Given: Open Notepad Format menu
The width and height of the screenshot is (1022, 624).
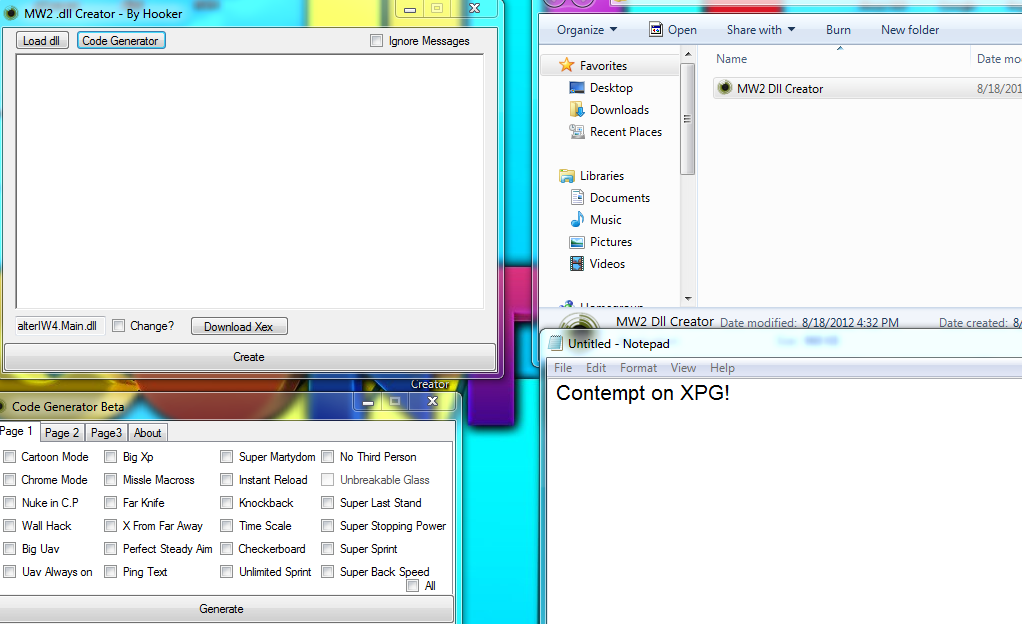Looking at the screenshot, I should click(638, 368).
